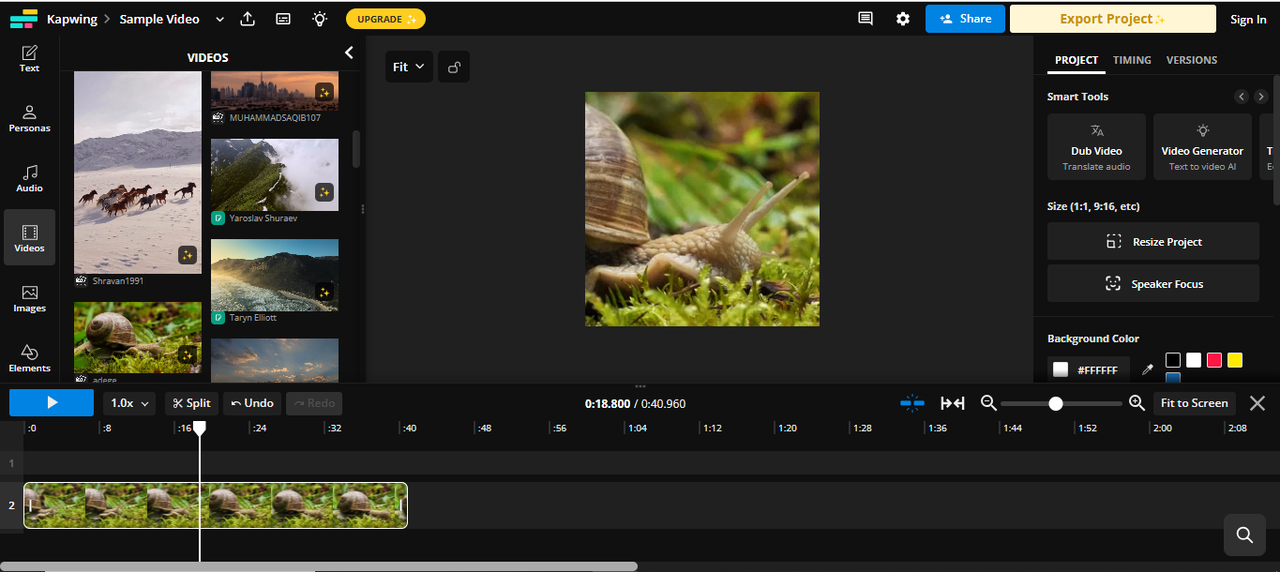
Task: Open the comments speech bubble icon
Action: (866, 19)
